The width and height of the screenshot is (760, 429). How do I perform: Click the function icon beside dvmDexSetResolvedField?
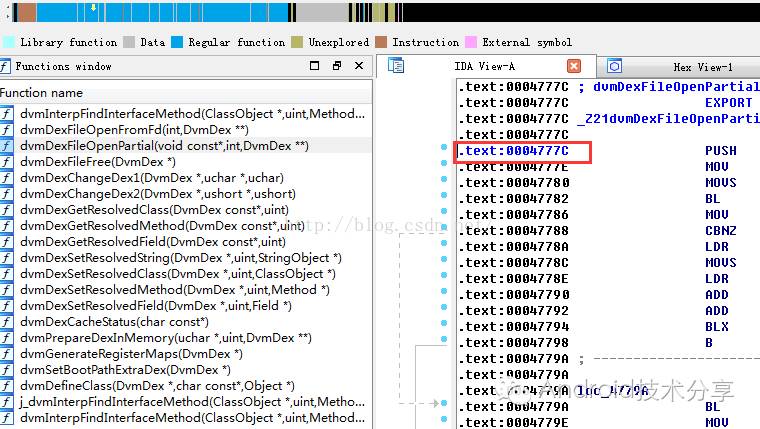click(6, 306)
